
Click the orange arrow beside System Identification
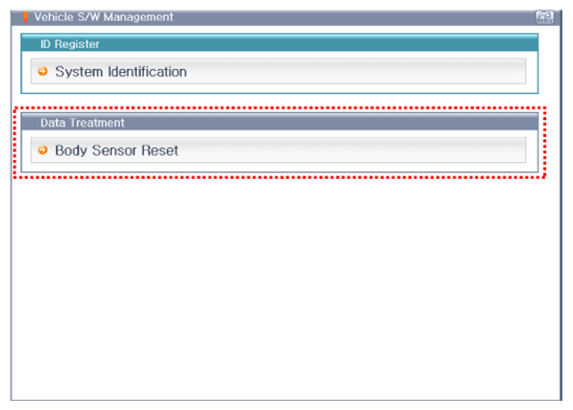tap(43, 71)
